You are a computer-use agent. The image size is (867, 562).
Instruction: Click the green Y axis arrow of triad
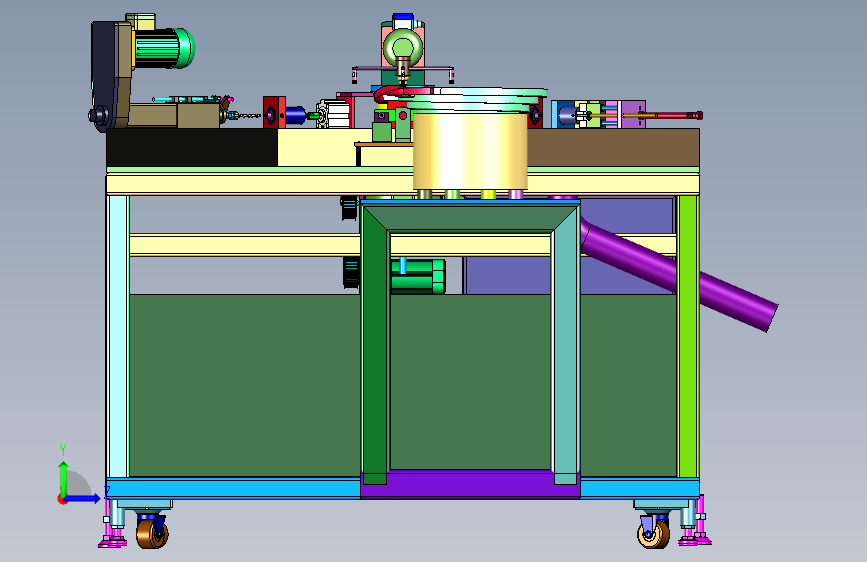(64, 478)
